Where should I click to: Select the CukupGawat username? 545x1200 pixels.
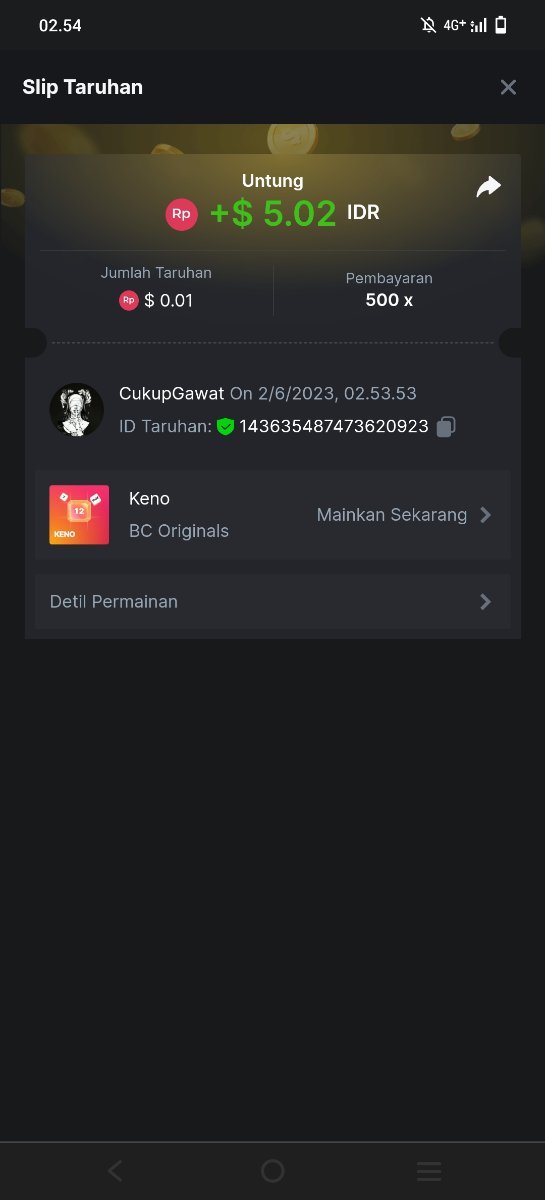171,394
